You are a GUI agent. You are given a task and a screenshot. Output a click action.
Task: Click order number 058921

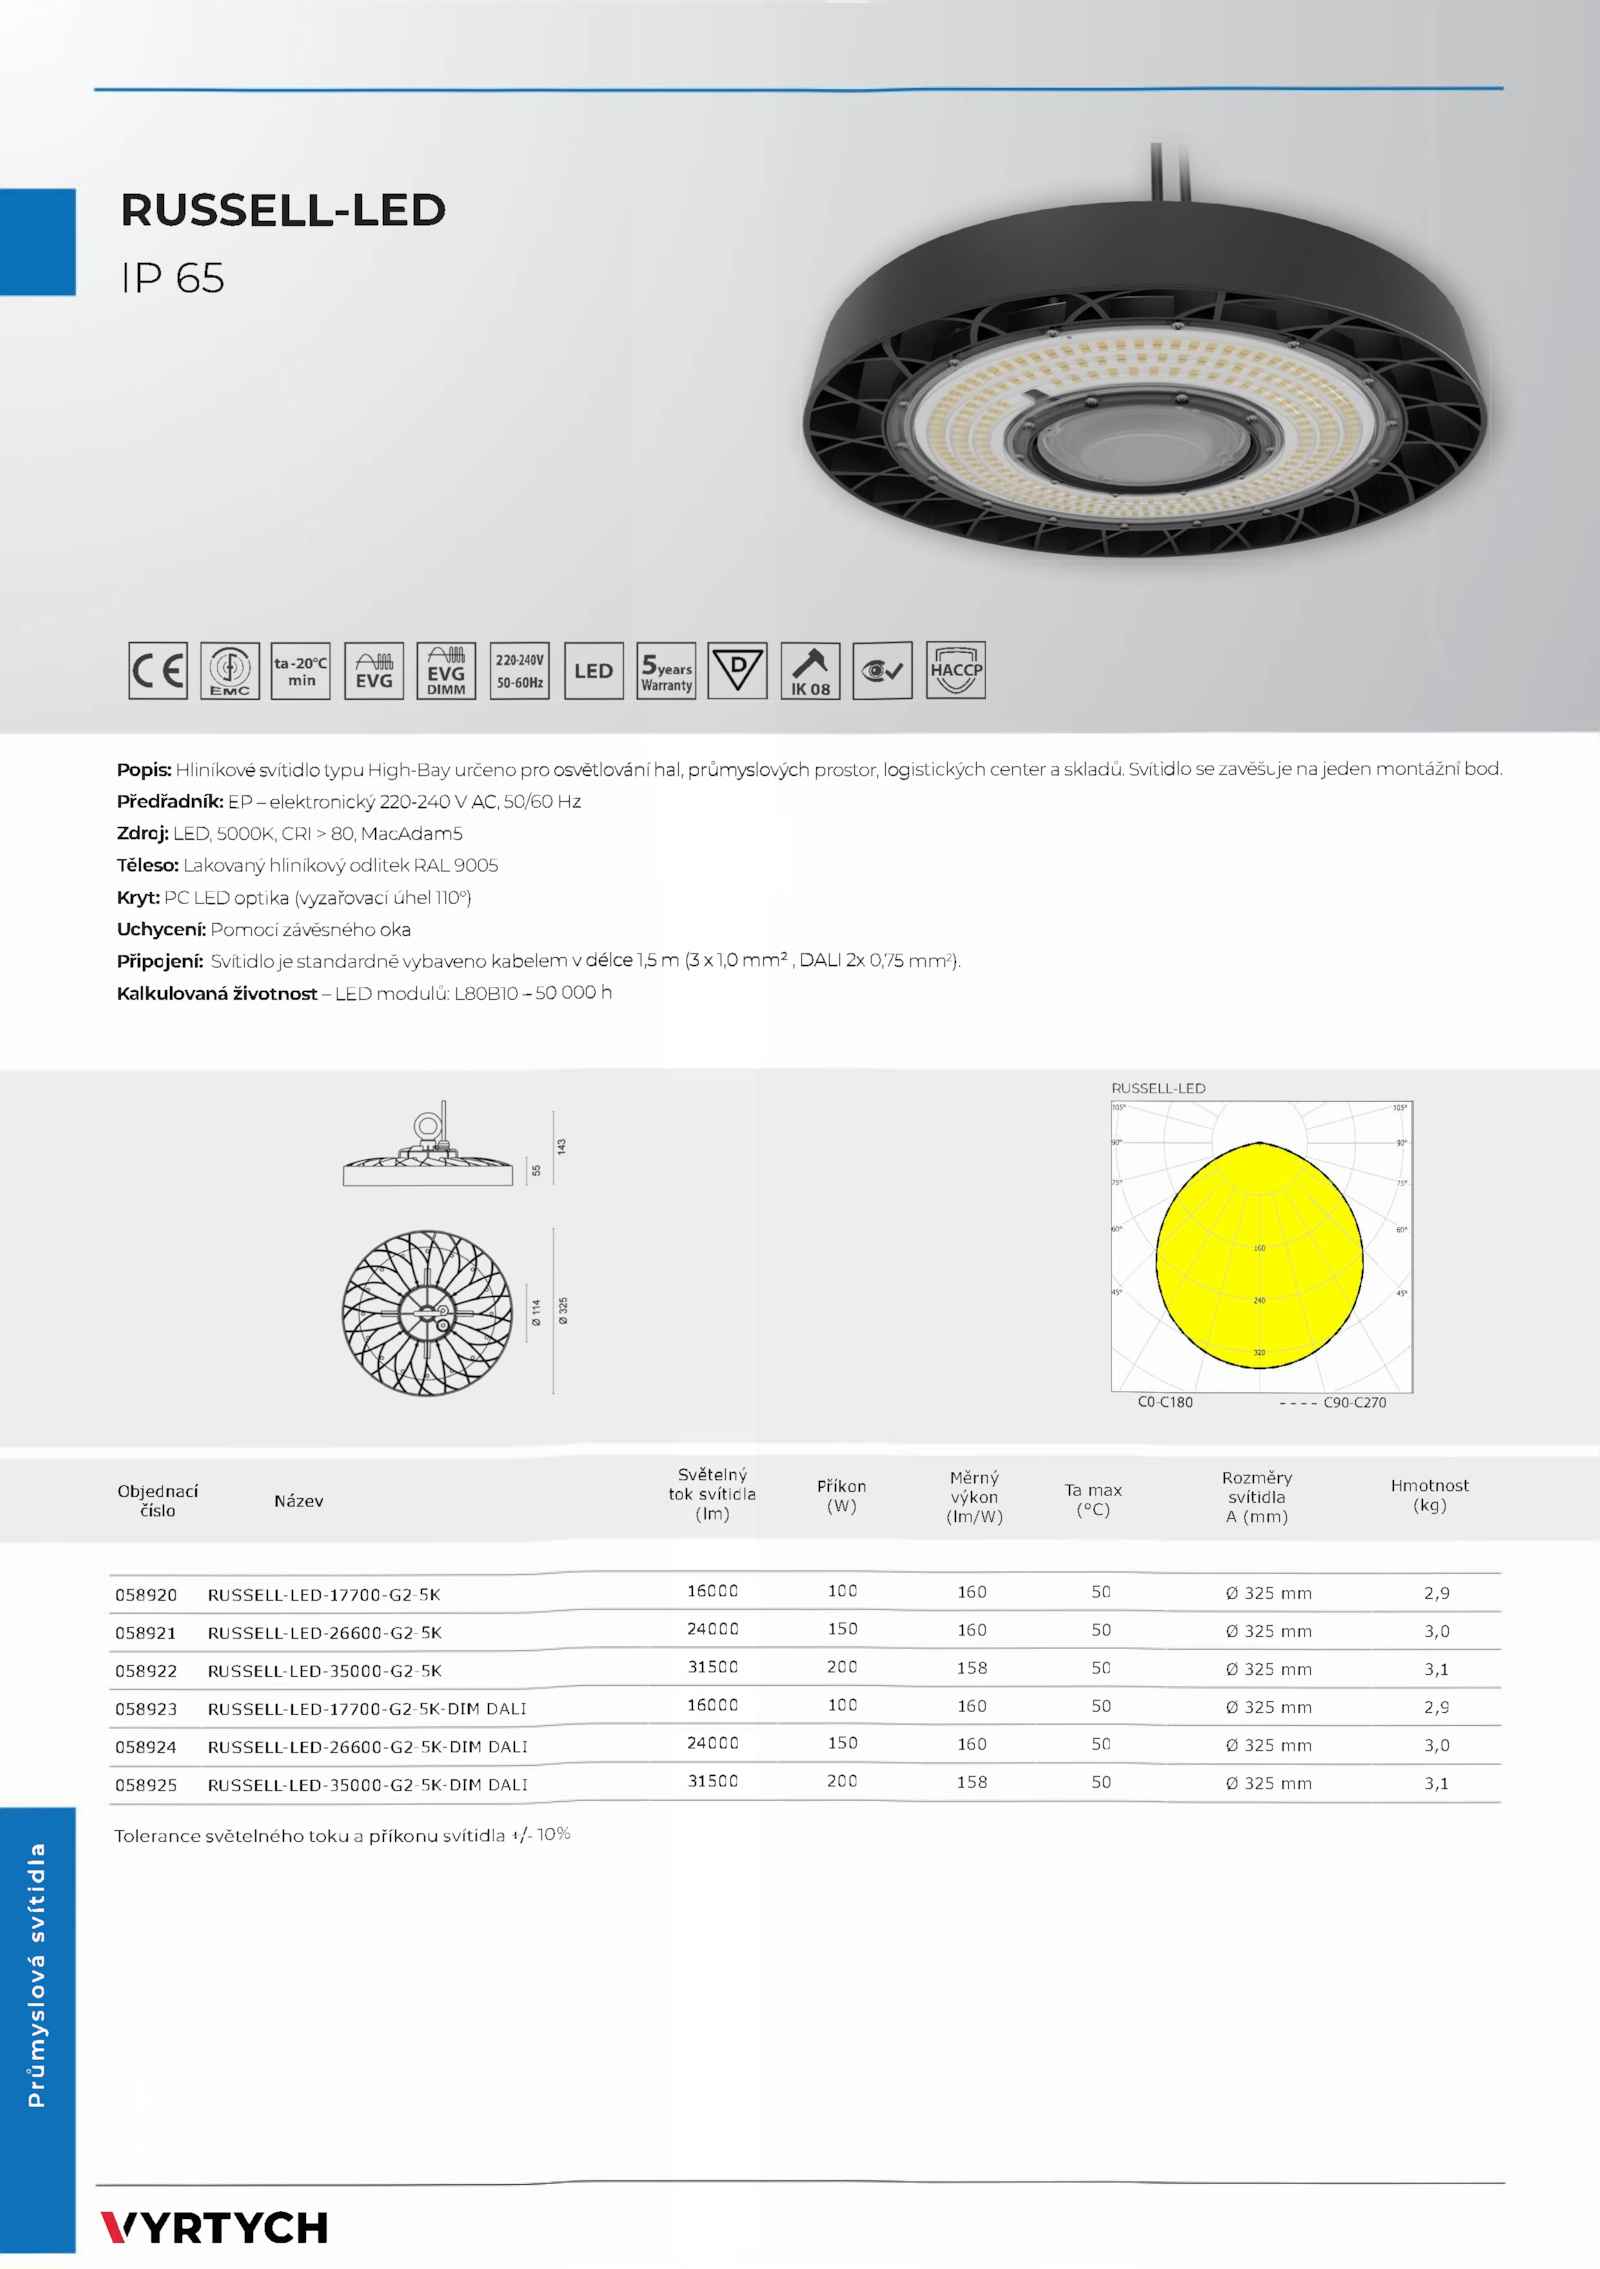[146, 1633]
